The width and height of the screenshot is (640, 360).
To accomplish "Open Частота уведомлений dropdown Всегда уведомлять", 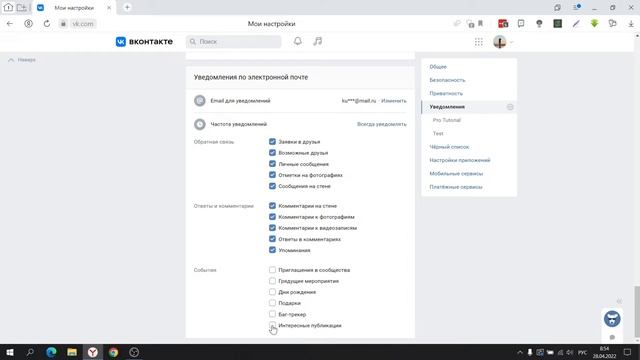I will coord(382,124).
